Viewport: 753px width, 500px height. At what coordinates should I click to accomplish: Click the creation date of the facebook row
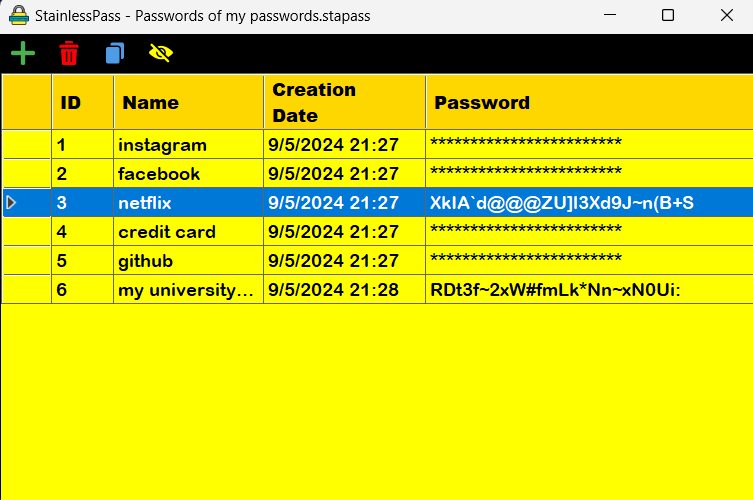[x=344, y=173]
